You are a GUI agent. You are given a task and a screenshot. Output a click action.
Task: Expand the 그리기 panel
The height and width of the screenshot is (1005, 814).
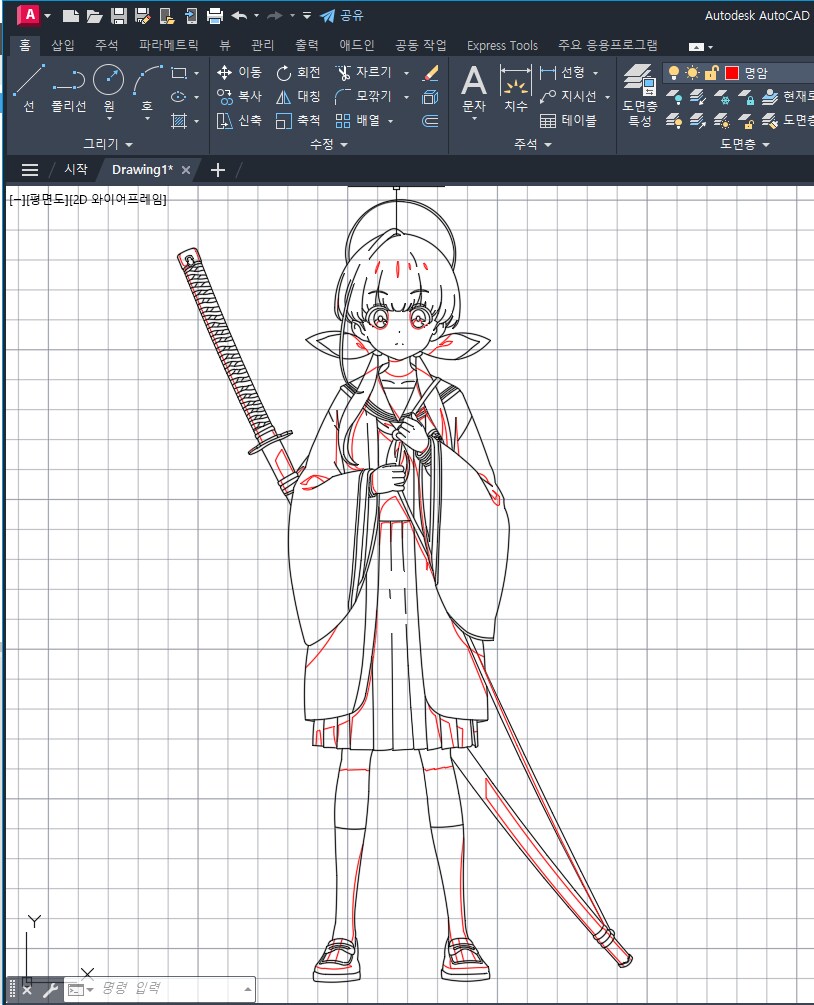108,144
